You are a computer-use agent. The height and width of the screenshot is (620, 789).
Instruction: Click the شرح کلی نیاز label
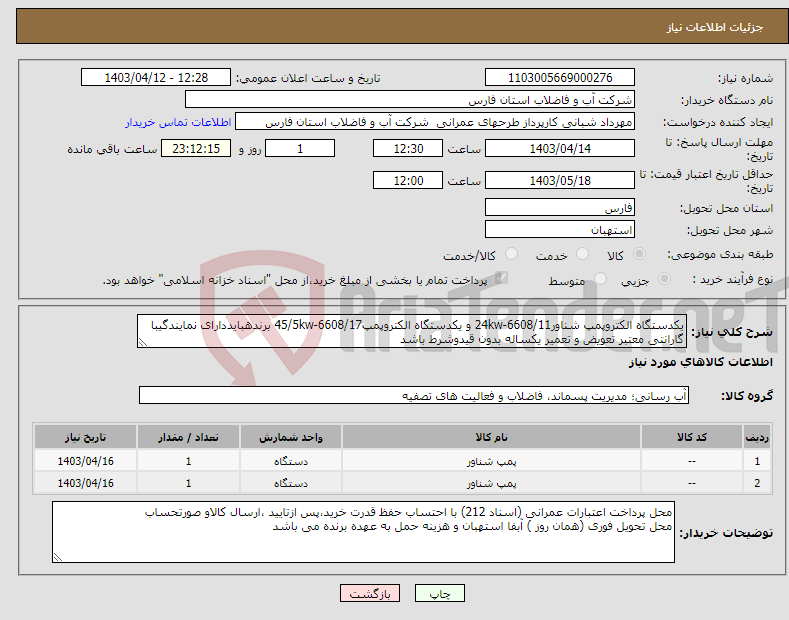[x=732, y=332]
